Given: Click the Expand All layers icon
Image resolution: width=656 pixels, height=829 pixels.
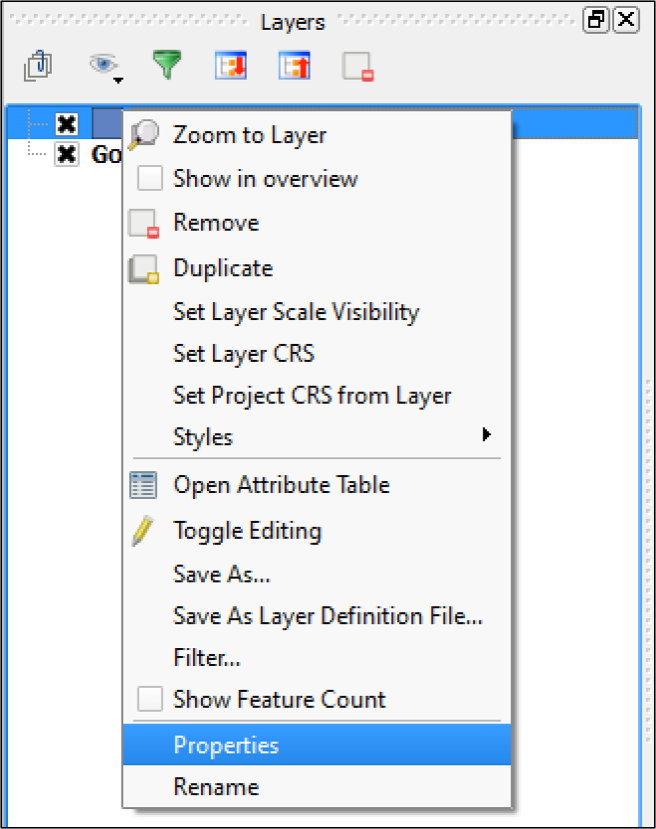Looking at the screenshot, I should click(230, 66).
